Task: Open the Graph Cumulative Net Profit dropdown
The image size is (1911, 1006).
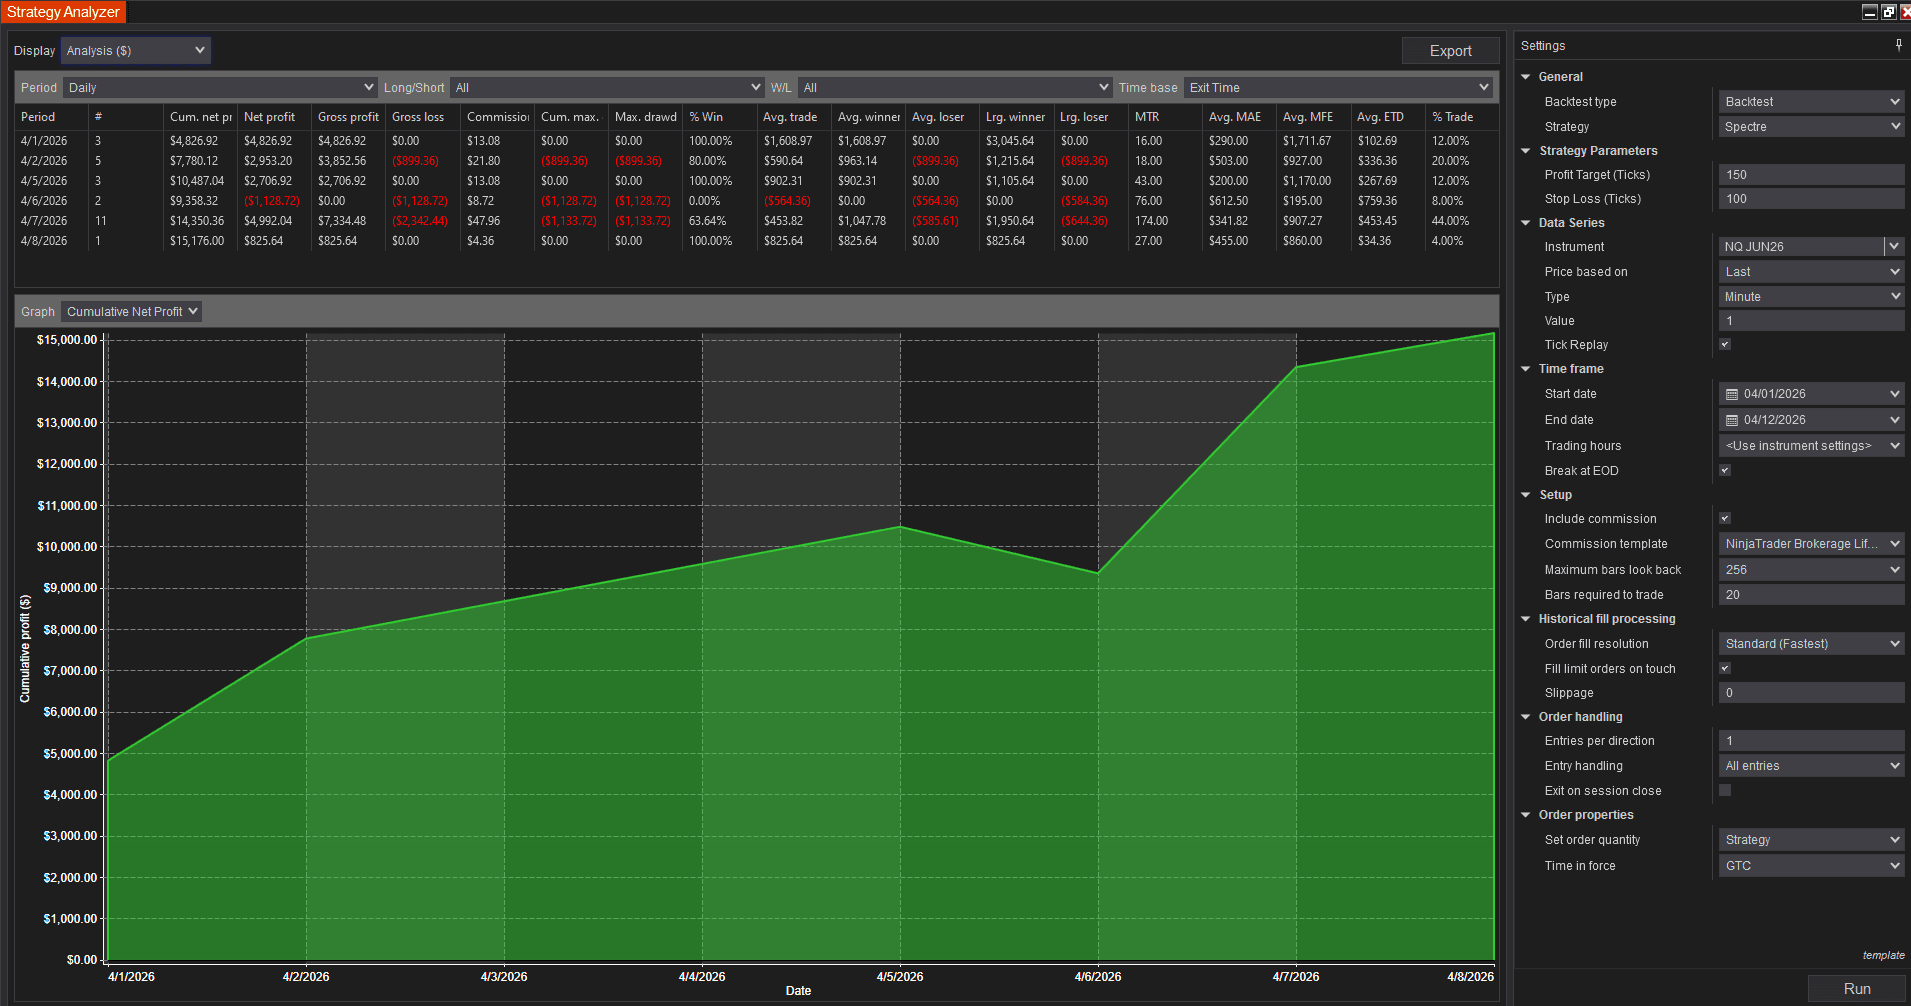Action: click(131, 312)
